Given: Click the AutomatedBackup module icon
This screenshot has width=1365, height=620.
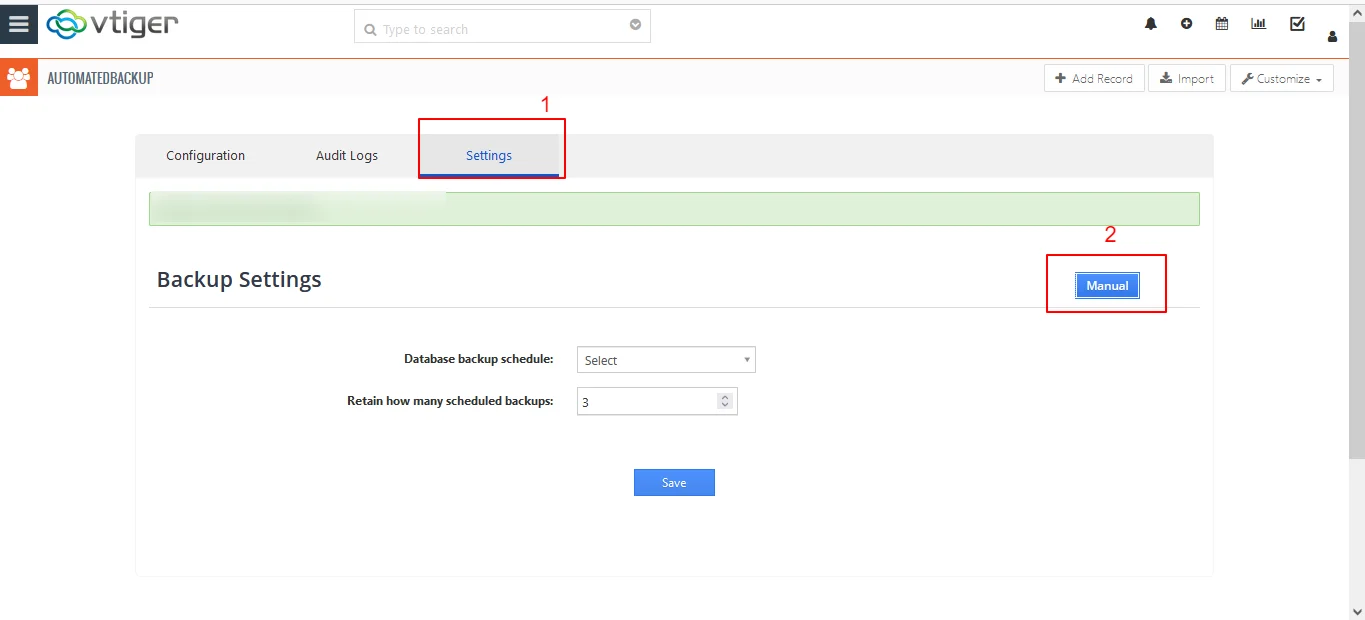Looking at the screenshot, I should pyautogui.click(x=18, y=78).
